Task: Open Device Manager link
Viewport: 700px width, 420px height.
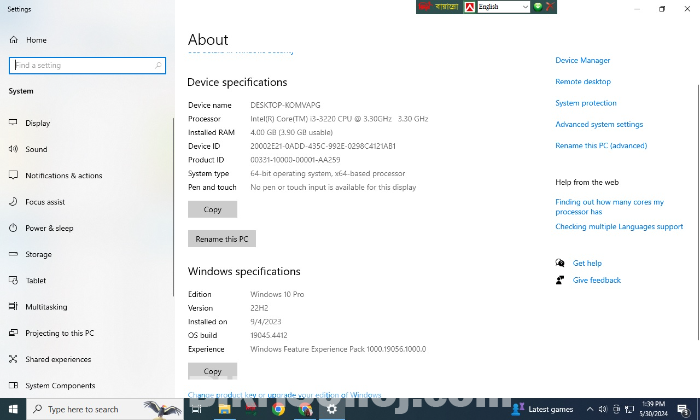Action: (583, 60)
